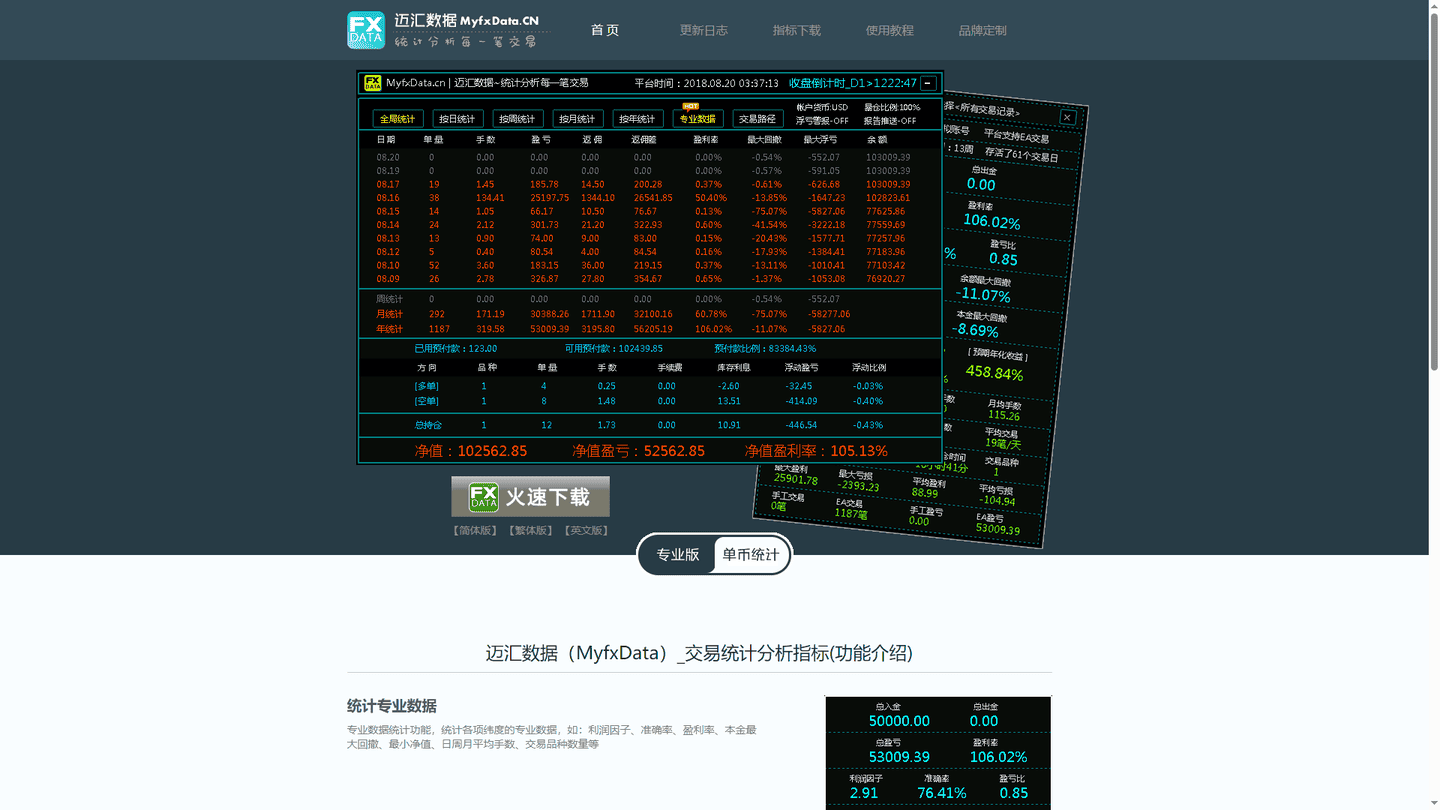Click the 帐户货币:USD label
Image resolution: width=1440 pixels, height=810 pixels.
(822, 107)
